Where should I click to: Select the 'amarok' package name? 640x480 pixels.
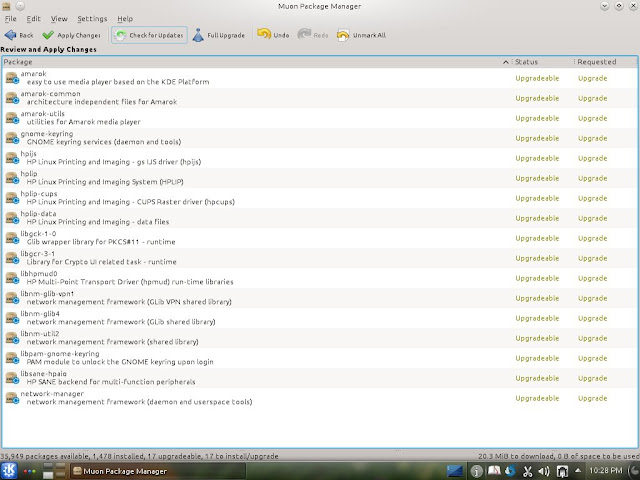point(33,73)
